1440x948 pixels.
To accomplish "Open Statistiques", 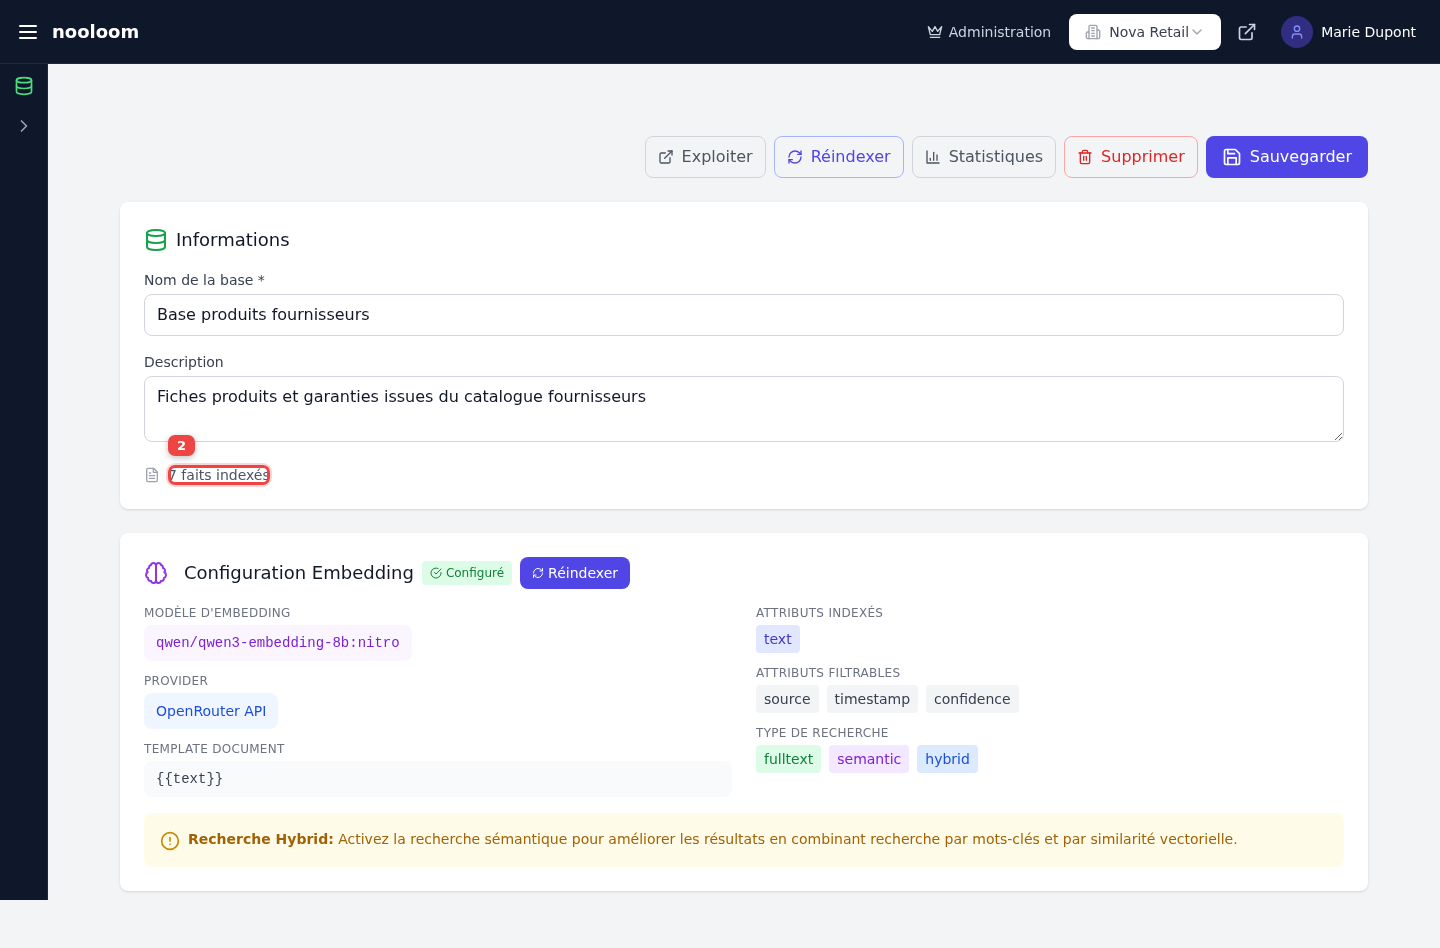I will point(983,157).
